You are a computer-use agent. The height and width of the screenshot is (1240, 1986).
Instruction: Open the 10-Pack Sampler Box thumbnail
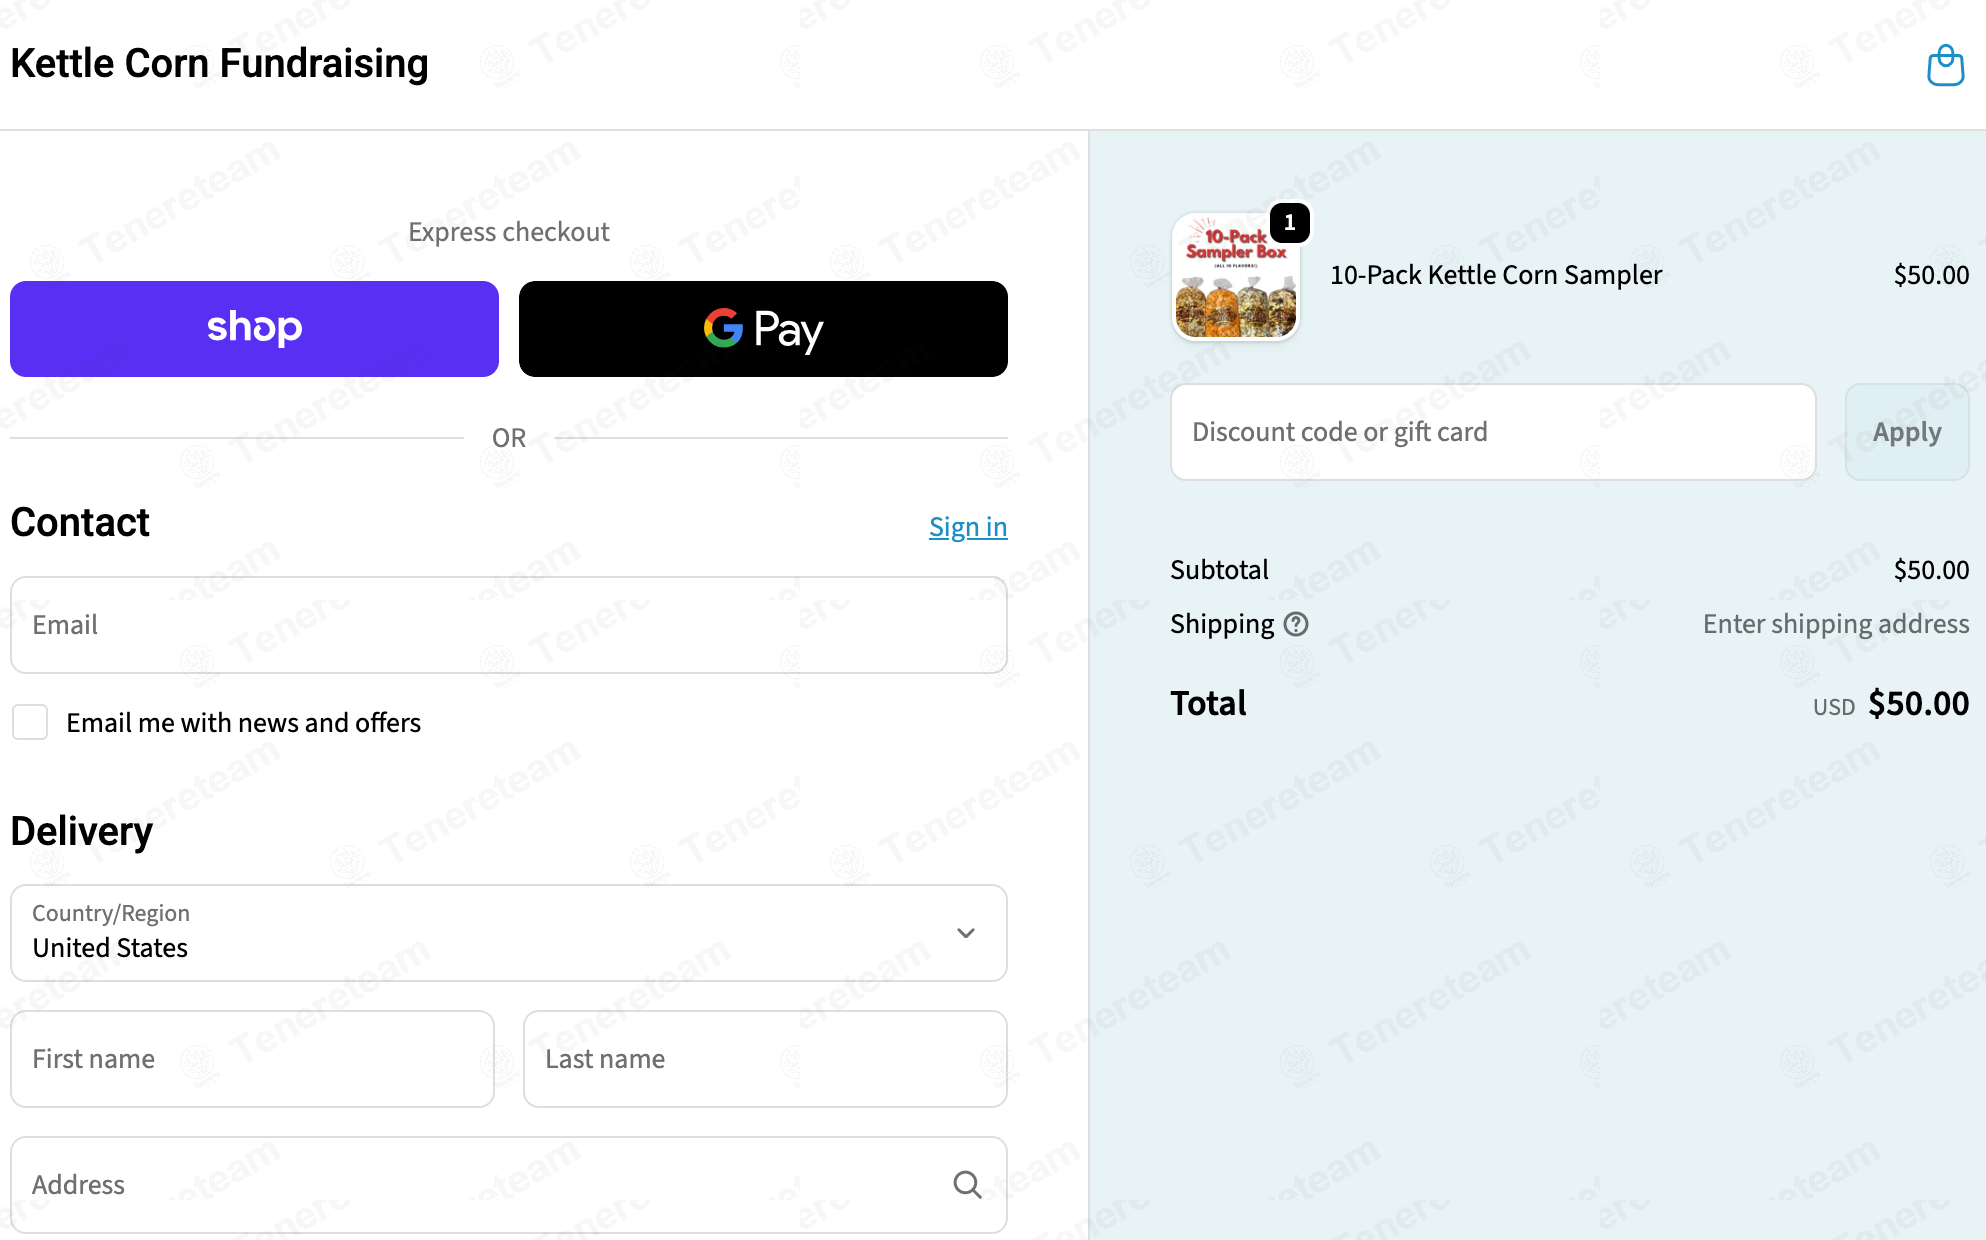coord(1236,277)
